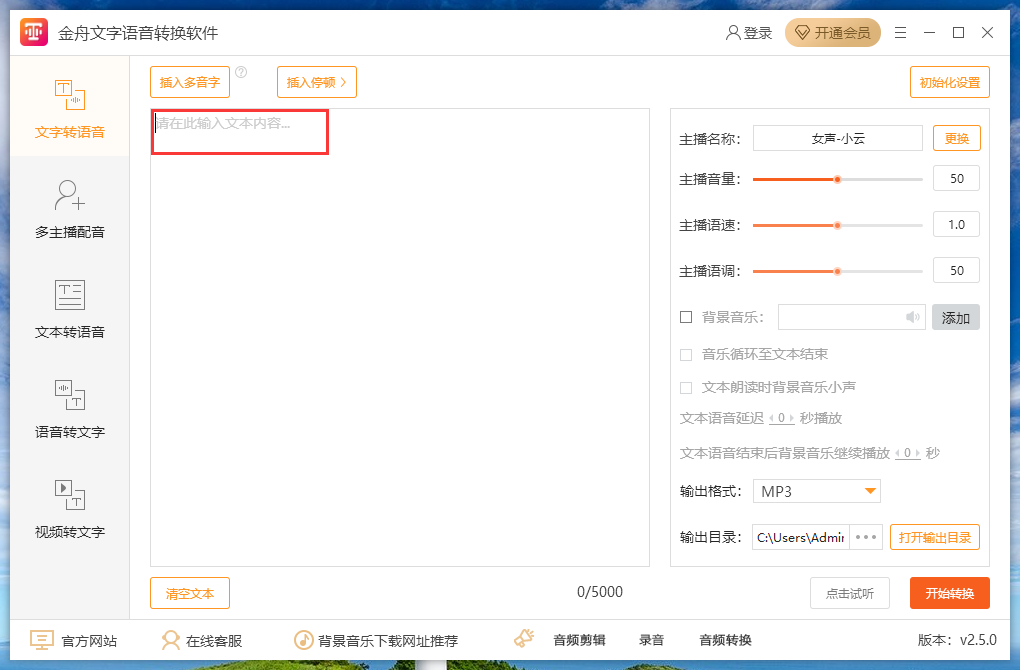Image resolution: width=1020 pixels, height=670 pixels.
Task: Click the 金舟 app logo icon
Action: coord(34,33)
